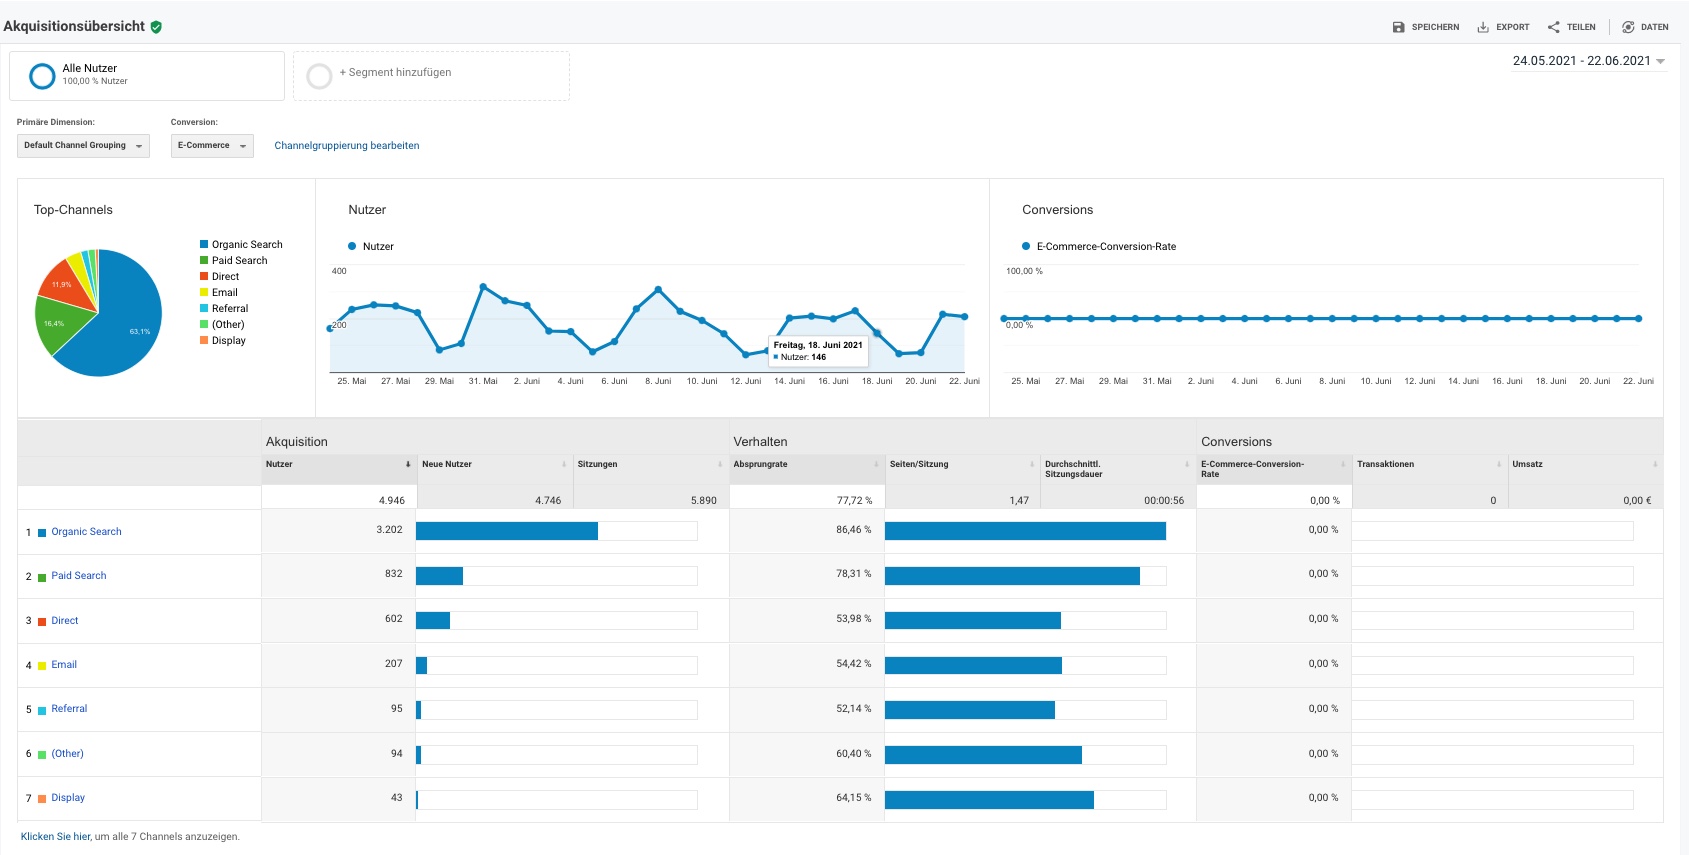Image resolution: width=1689 pixels, height=855 pixels.
Task: Click the Nutzer chart legend dot
Action: pyautogui.click(x=352, y=246)
